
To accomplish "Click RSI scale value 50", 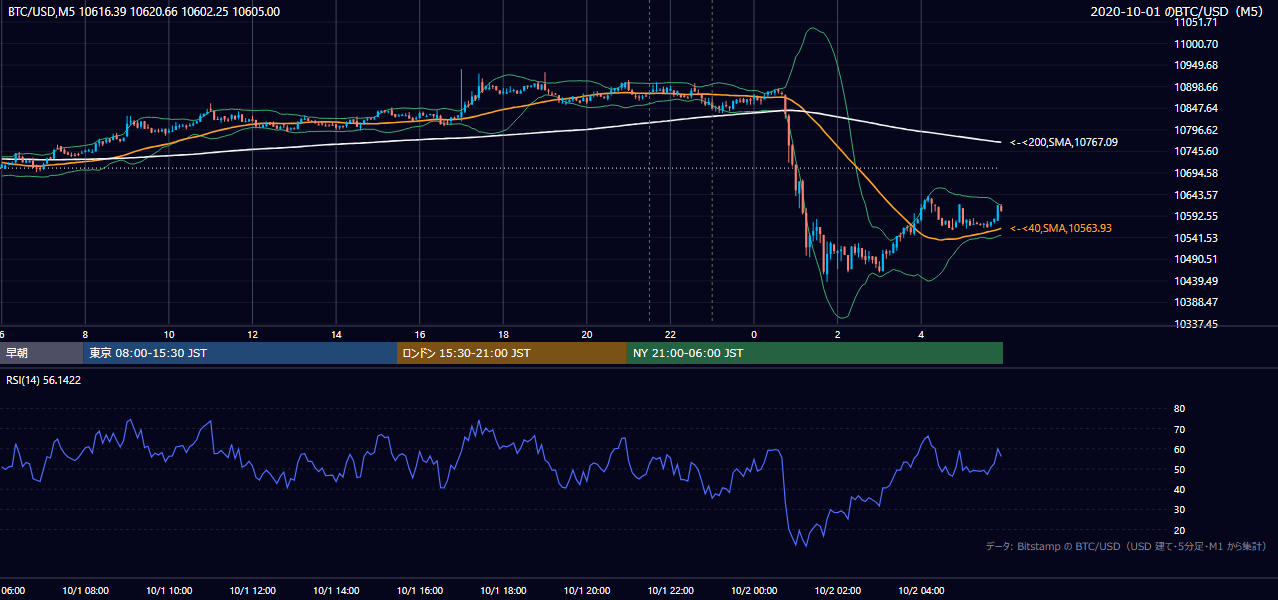I will click(x=1179, y=469).
